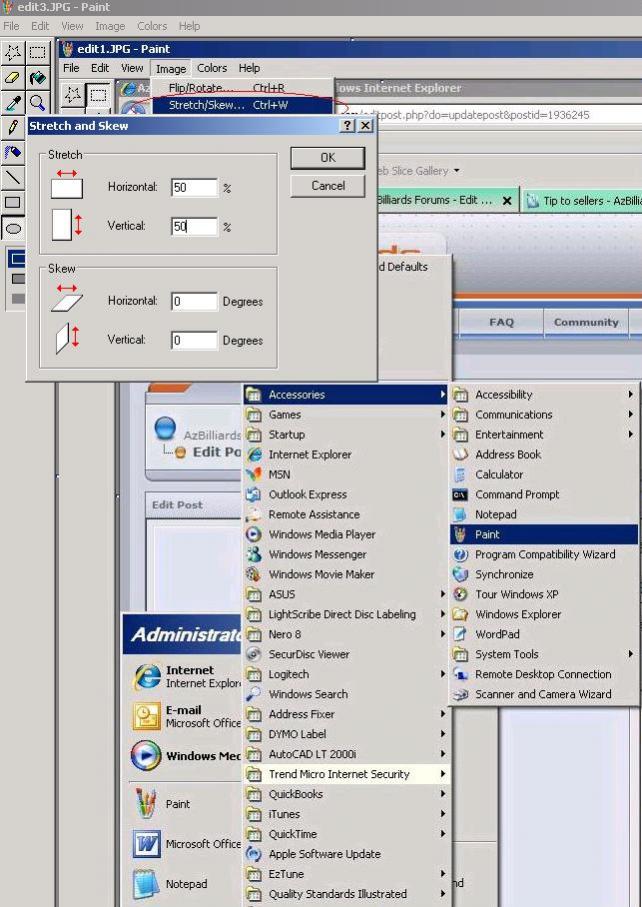The height and width of the screenshot is (907, 642).
Task: Click the Windows Messenger icon
Action: point(254,554)
